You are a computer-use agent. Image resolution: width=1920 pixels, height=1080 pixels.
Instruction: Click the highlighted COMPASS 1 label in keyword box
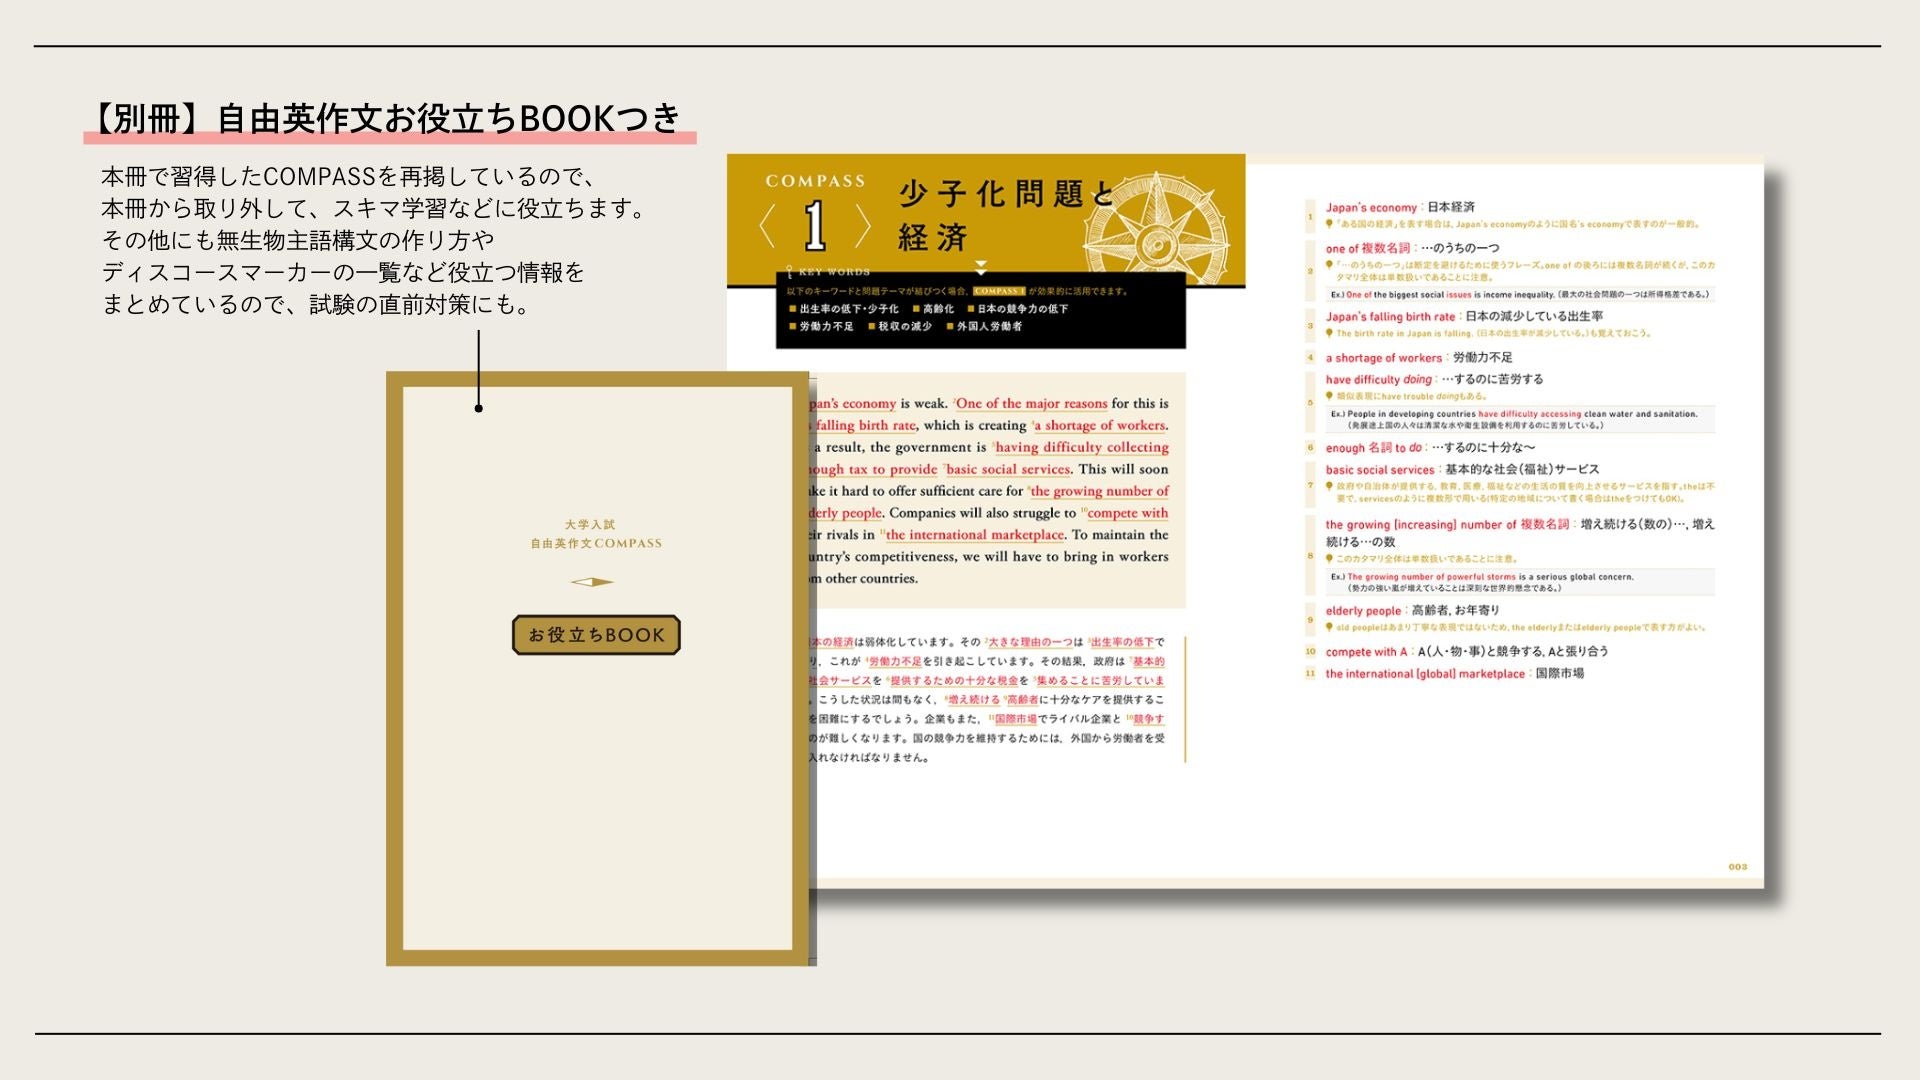pos(999,291)
